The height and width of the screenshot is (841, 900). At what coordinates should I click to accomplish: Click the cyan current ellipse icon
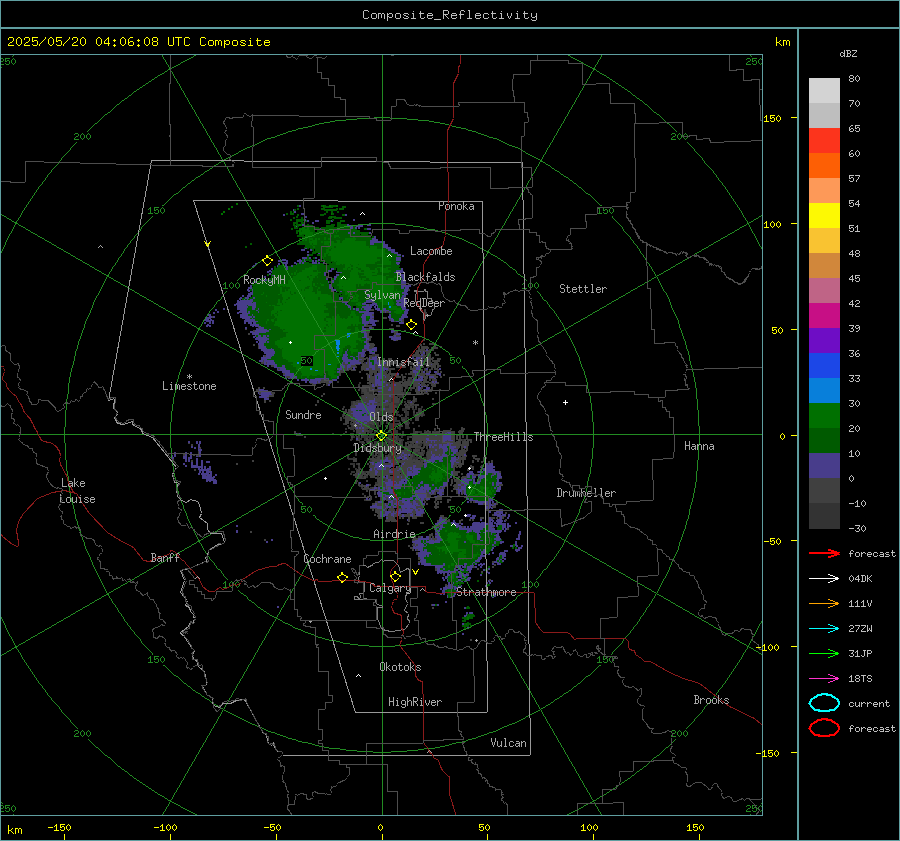click(x=824, y=703)
